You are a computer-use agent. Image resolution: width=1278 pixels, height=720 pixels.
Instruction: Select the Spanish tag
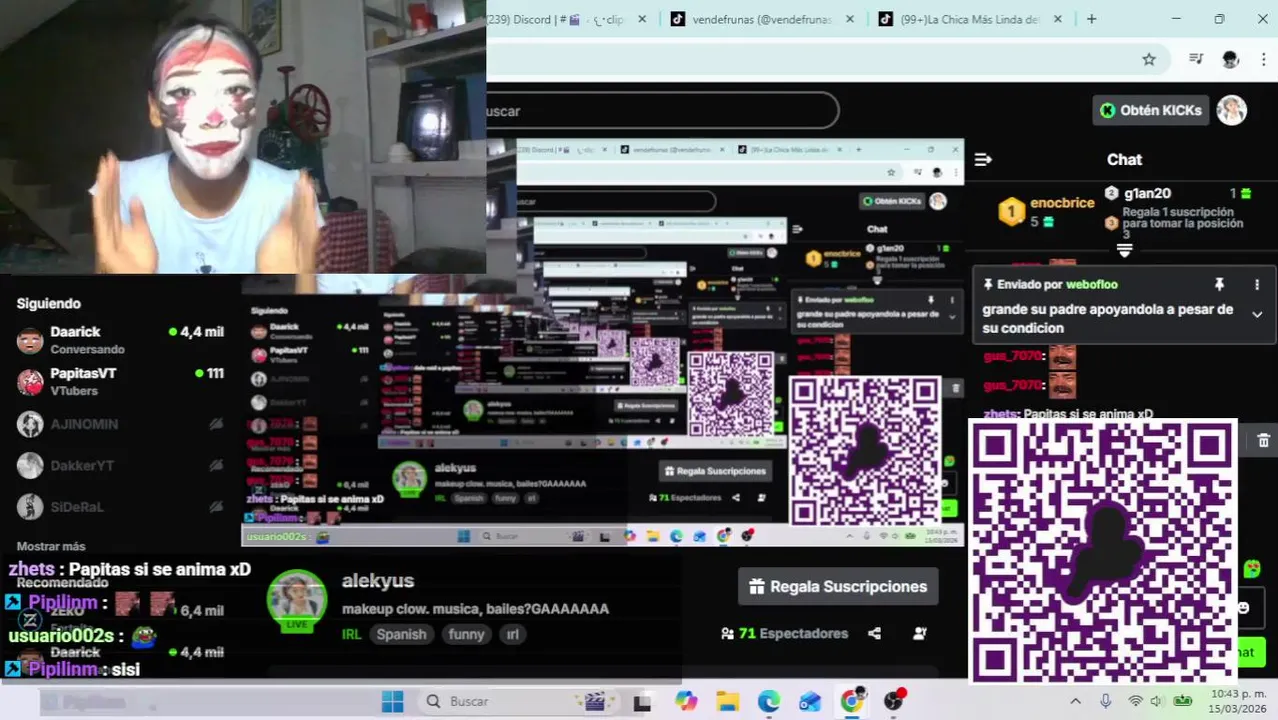tap(401, 634)
